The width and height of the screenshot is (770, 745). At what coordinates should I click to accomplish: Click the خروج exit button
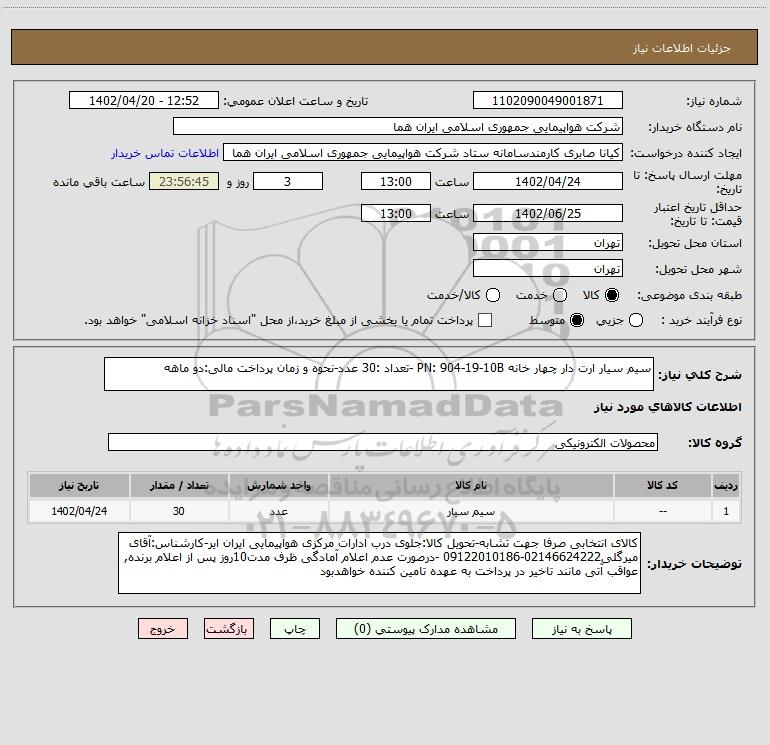click(x=163, y=629)
